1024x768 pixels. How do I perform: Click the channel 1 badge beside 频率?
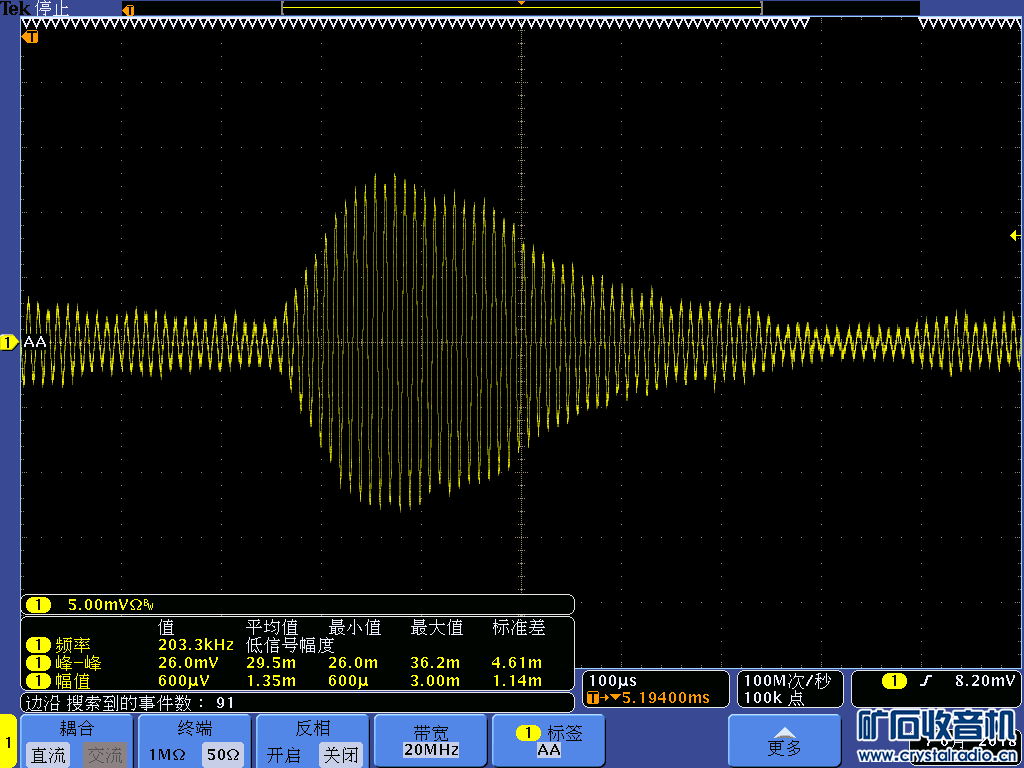tap(38, 645)
